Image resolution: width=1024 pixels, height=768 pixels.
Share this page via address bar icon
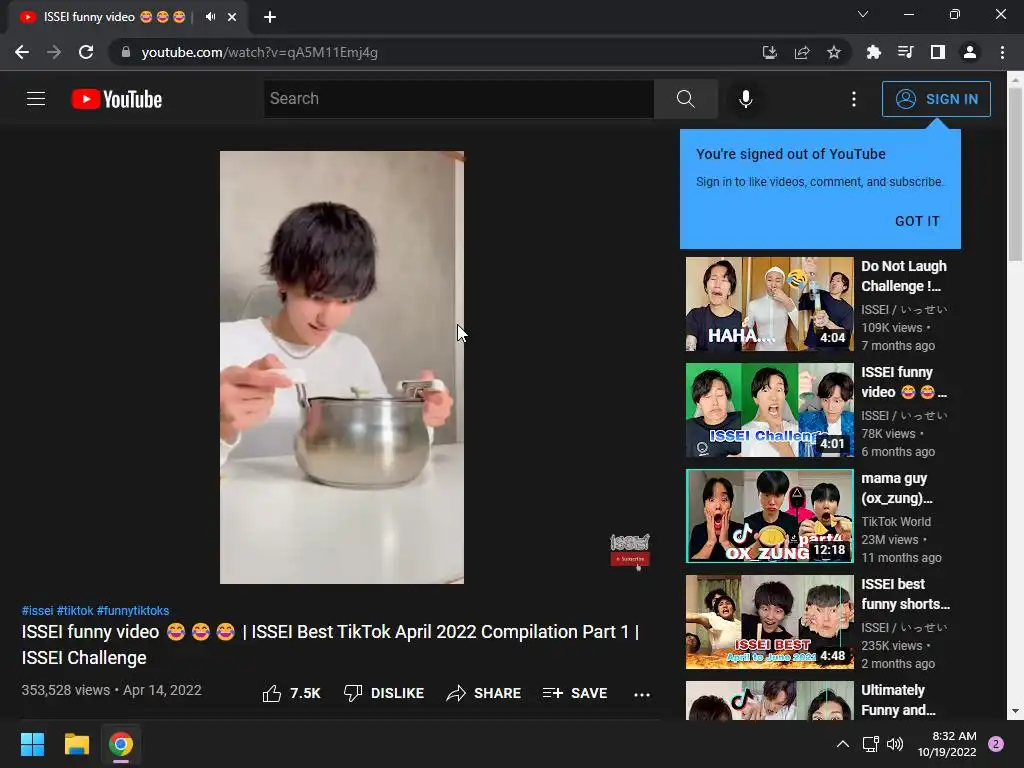tap(802, 52)
